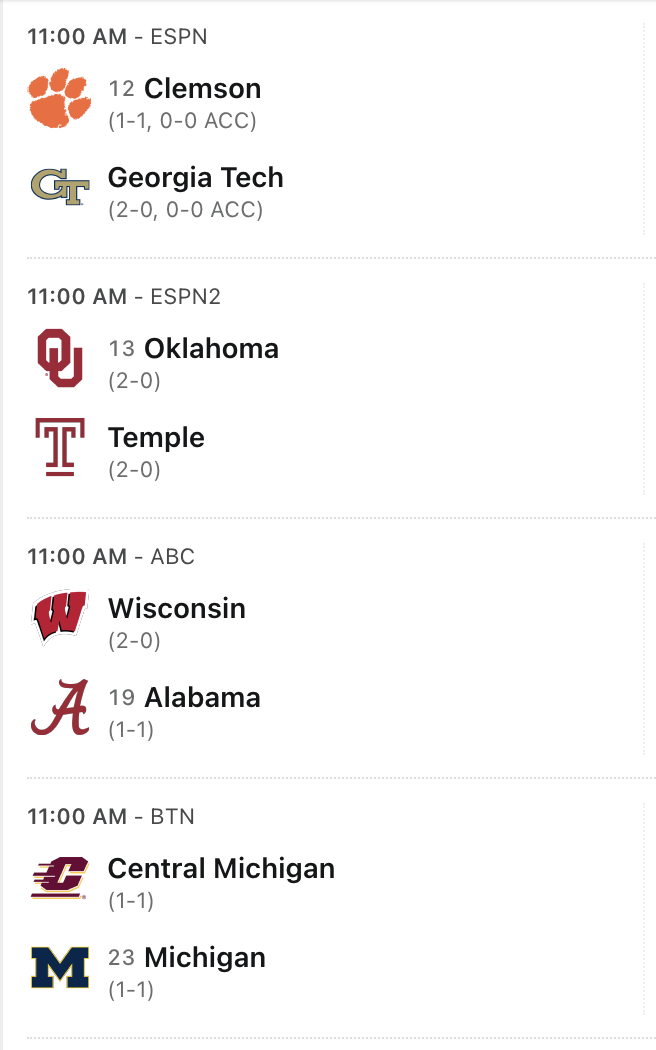Click the 11:00 AM - ESPN2 game header

coord(124,297)
